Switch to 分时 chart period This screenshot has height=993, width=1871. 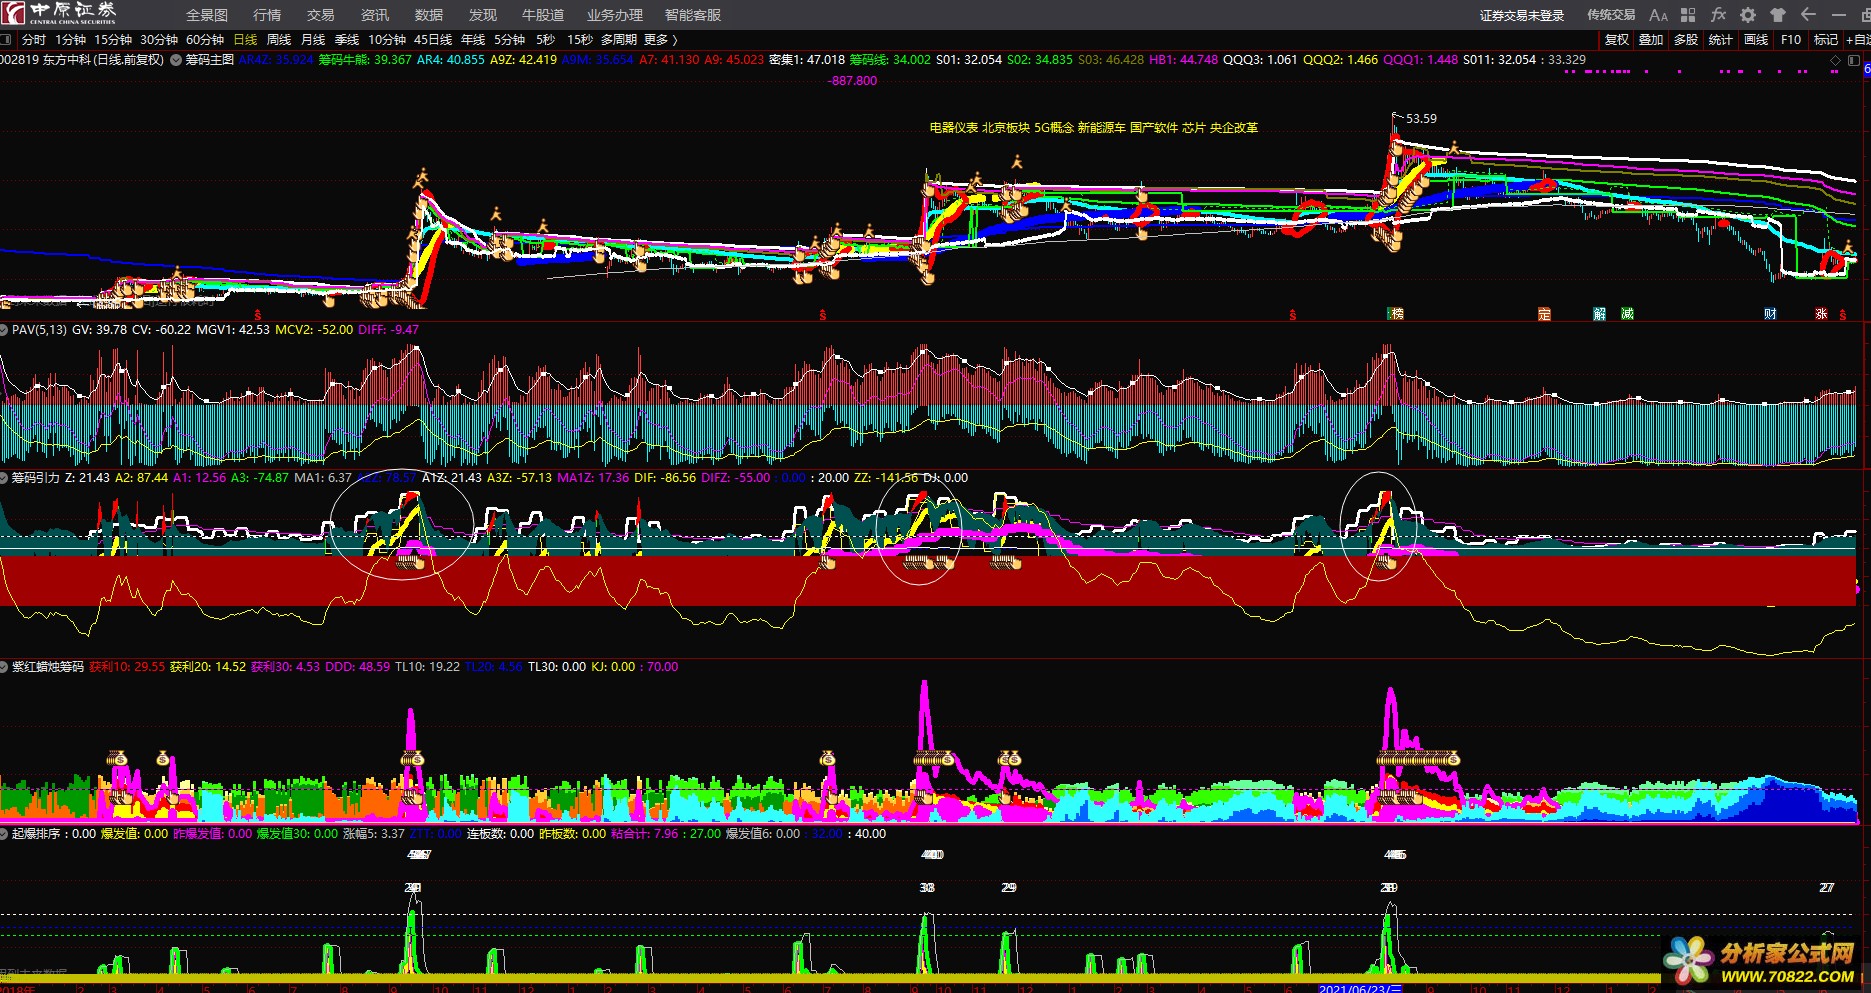tap(34, 40)
